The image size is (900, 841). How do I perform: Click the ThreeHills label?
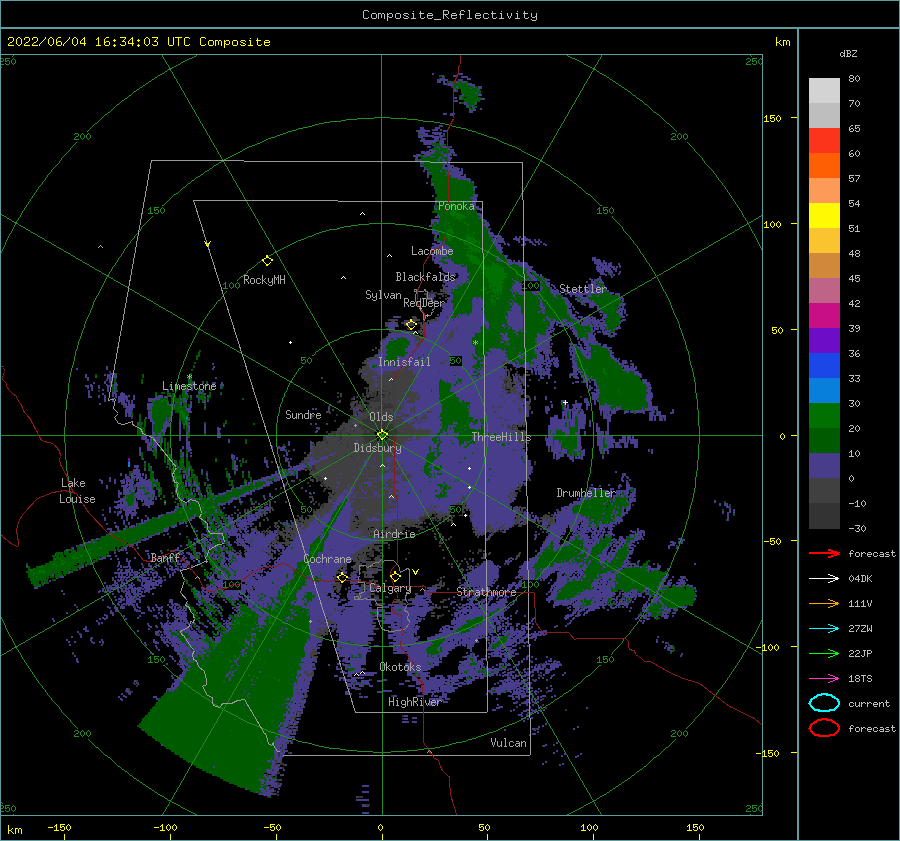coord(502,437)
